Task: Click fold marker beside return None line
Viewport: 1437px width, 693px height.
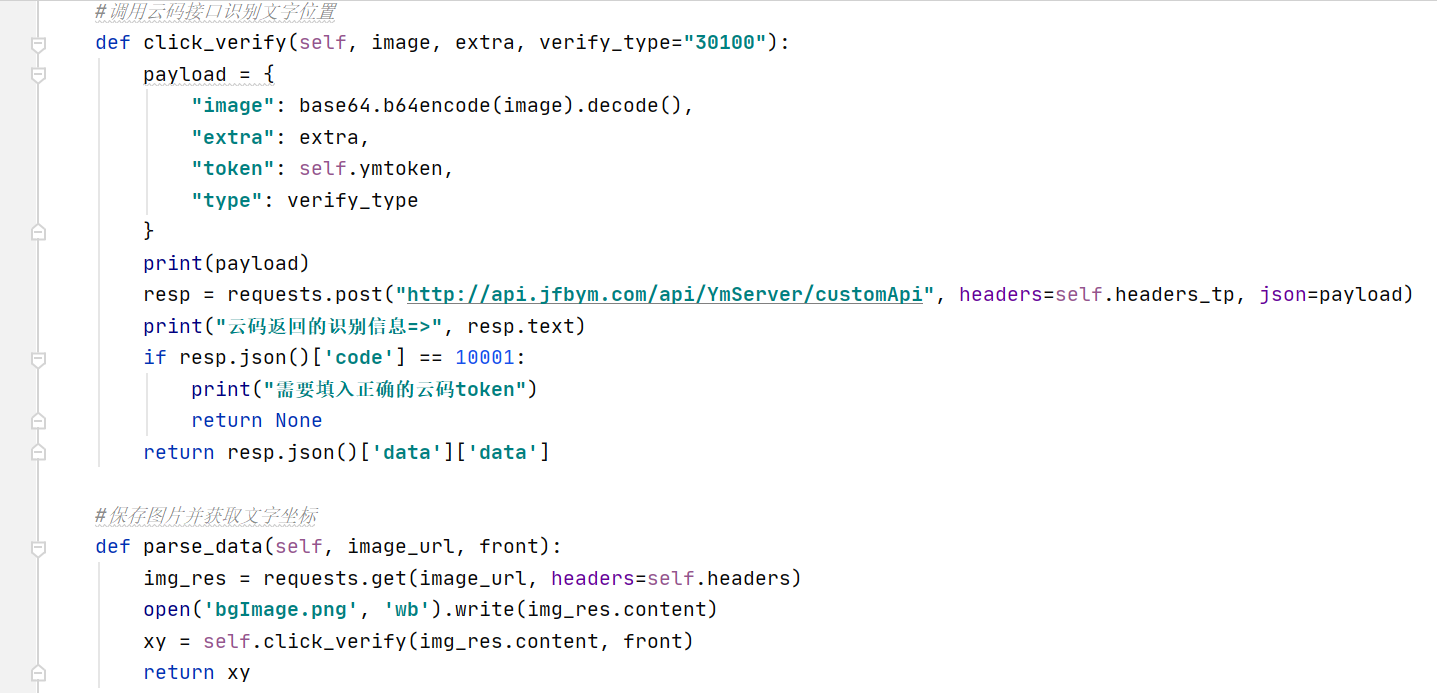Action: coord(38,421)
